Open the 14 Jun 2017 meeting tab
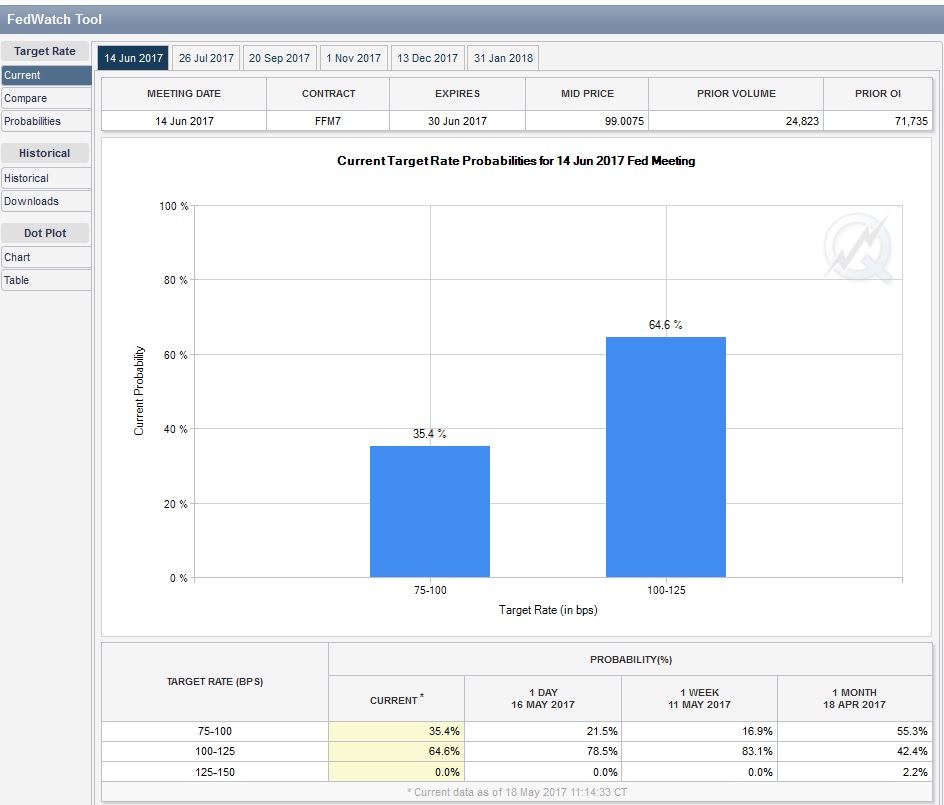This screenshot has width=944, height=805. [x=133, y=58]
